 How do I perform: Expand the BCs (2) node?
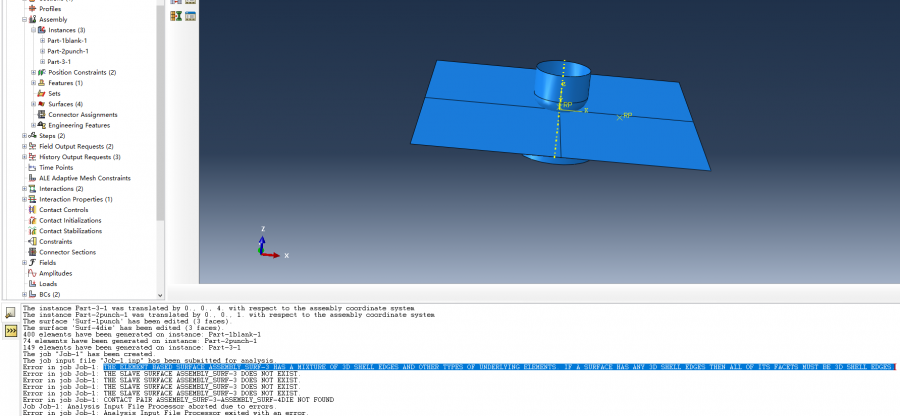click(x=25, y=294)
